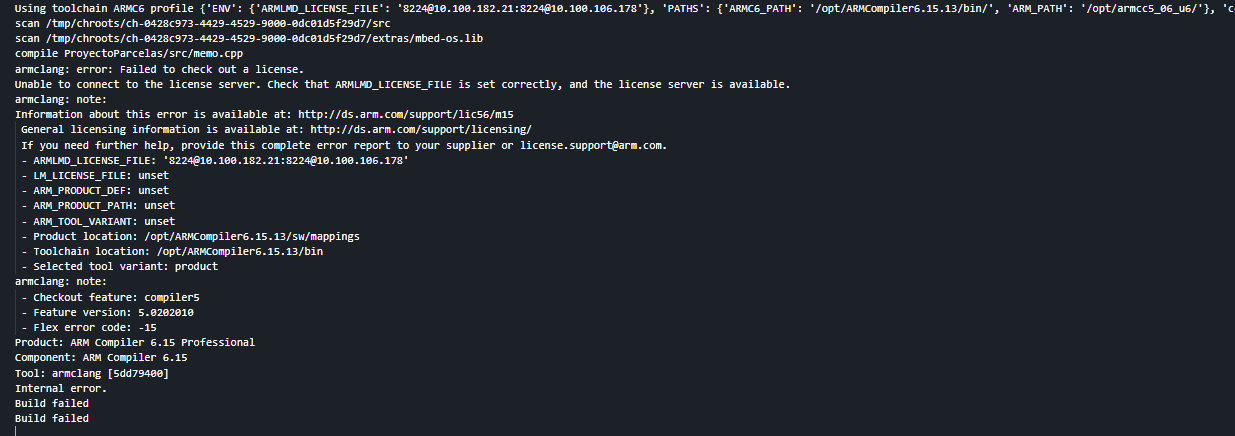Click the "Internal error." output line

[61, 388]
